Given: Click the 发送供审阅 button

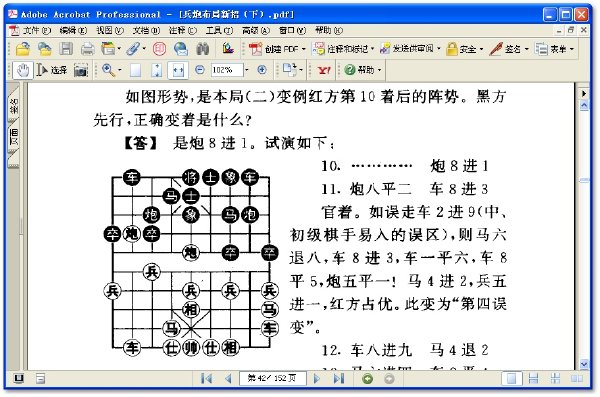Looking at the screenshot, I should click(x=407, y=49).
